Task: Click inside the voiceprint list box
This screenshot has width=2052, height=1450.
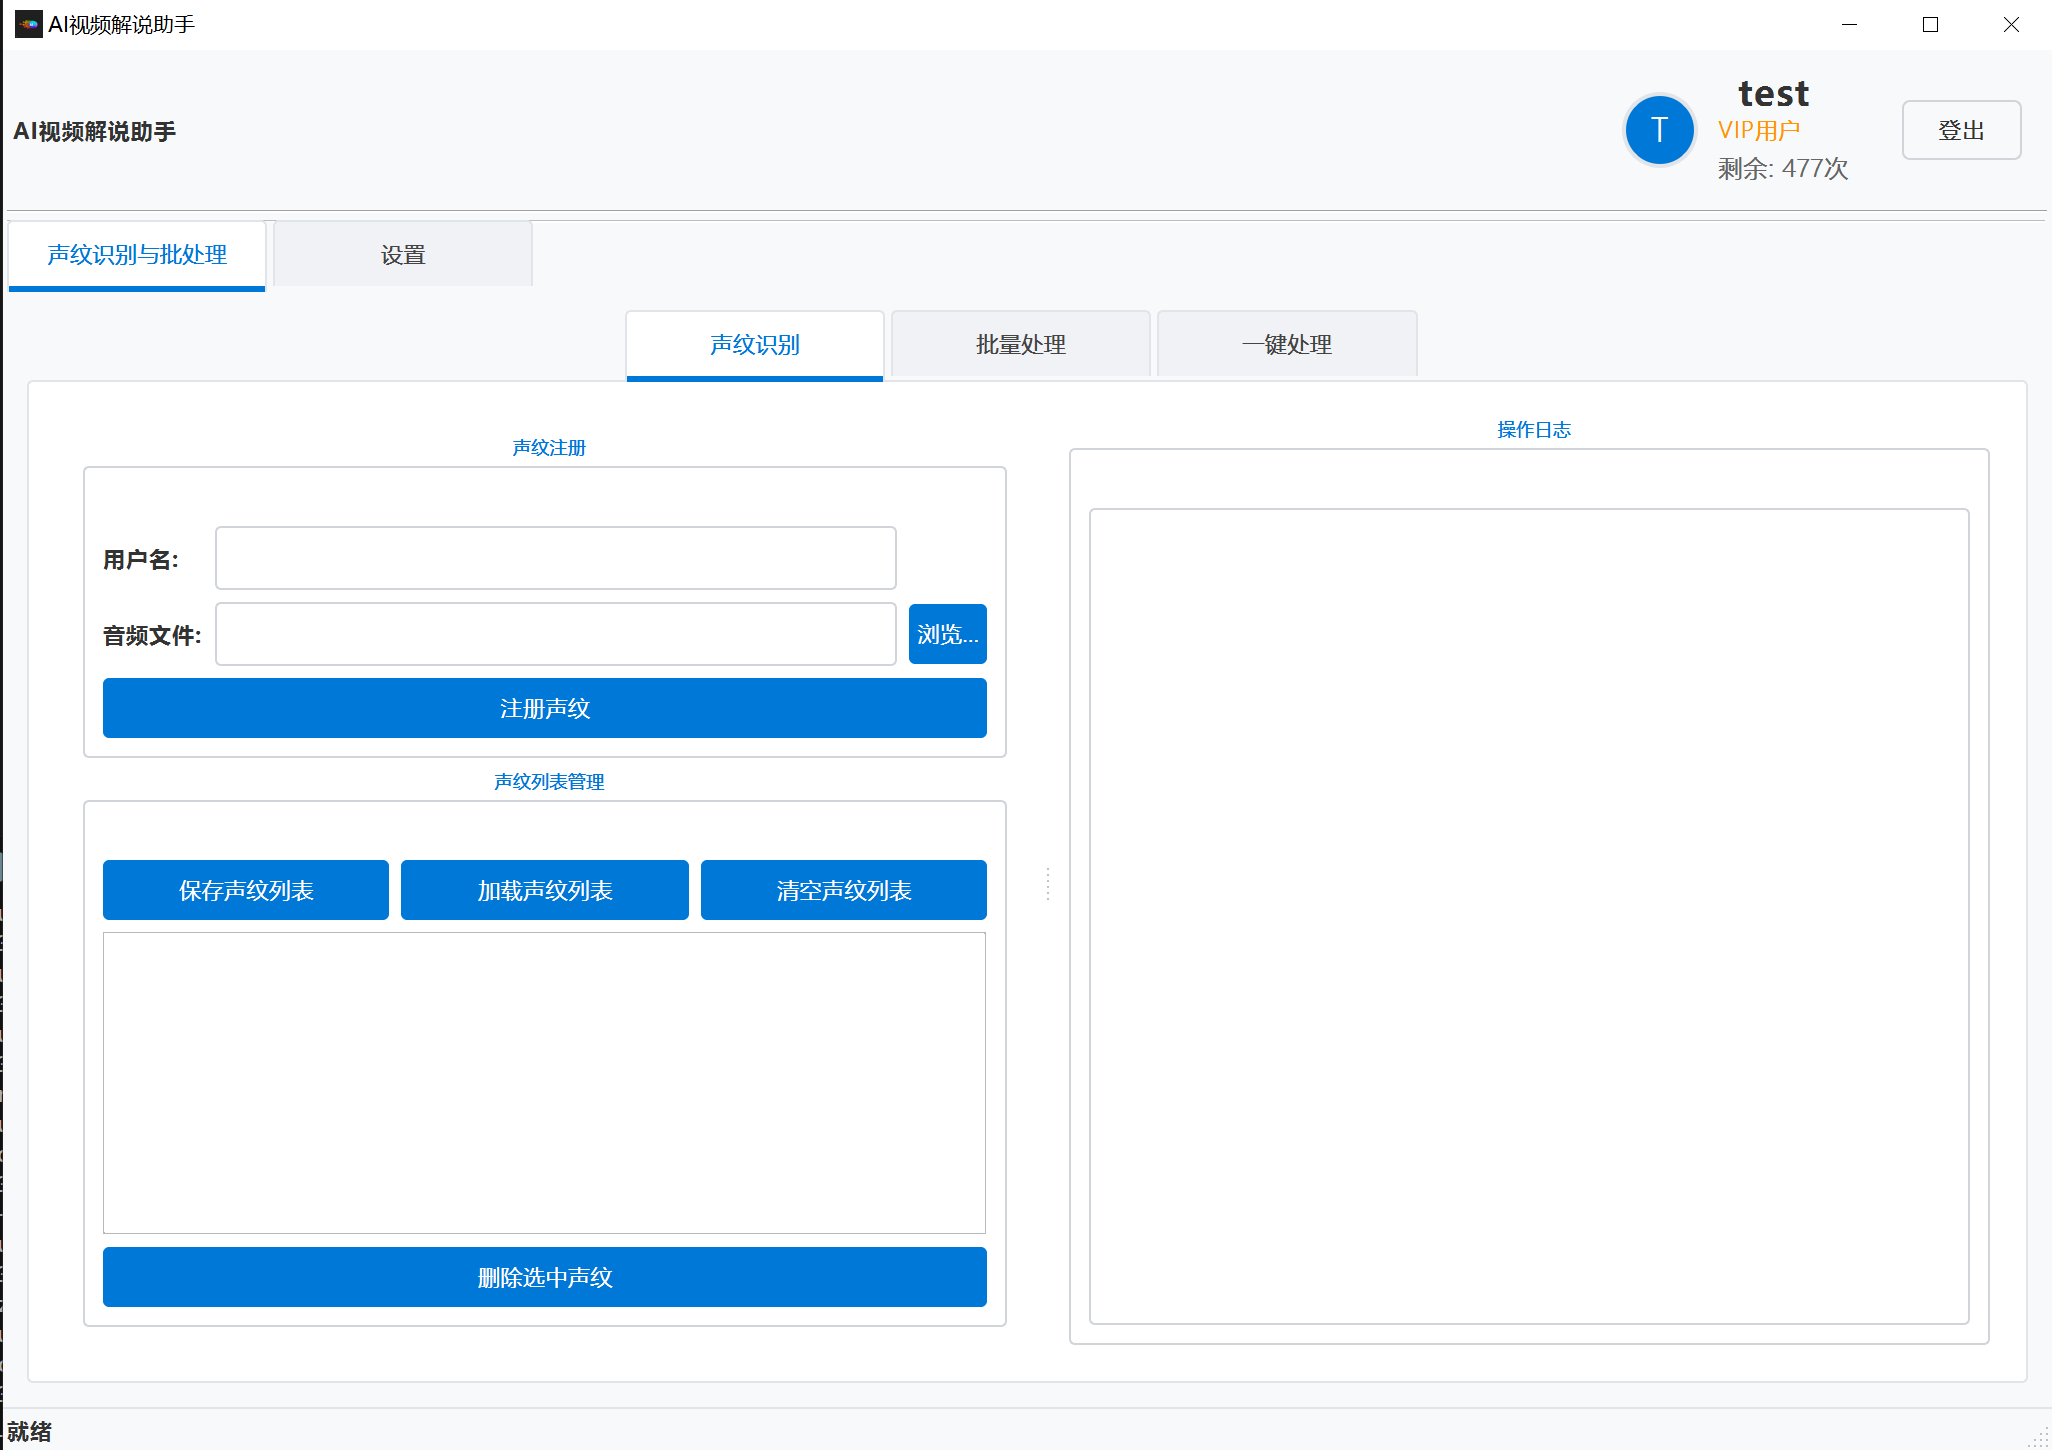Action: (x=545, y=1083)
